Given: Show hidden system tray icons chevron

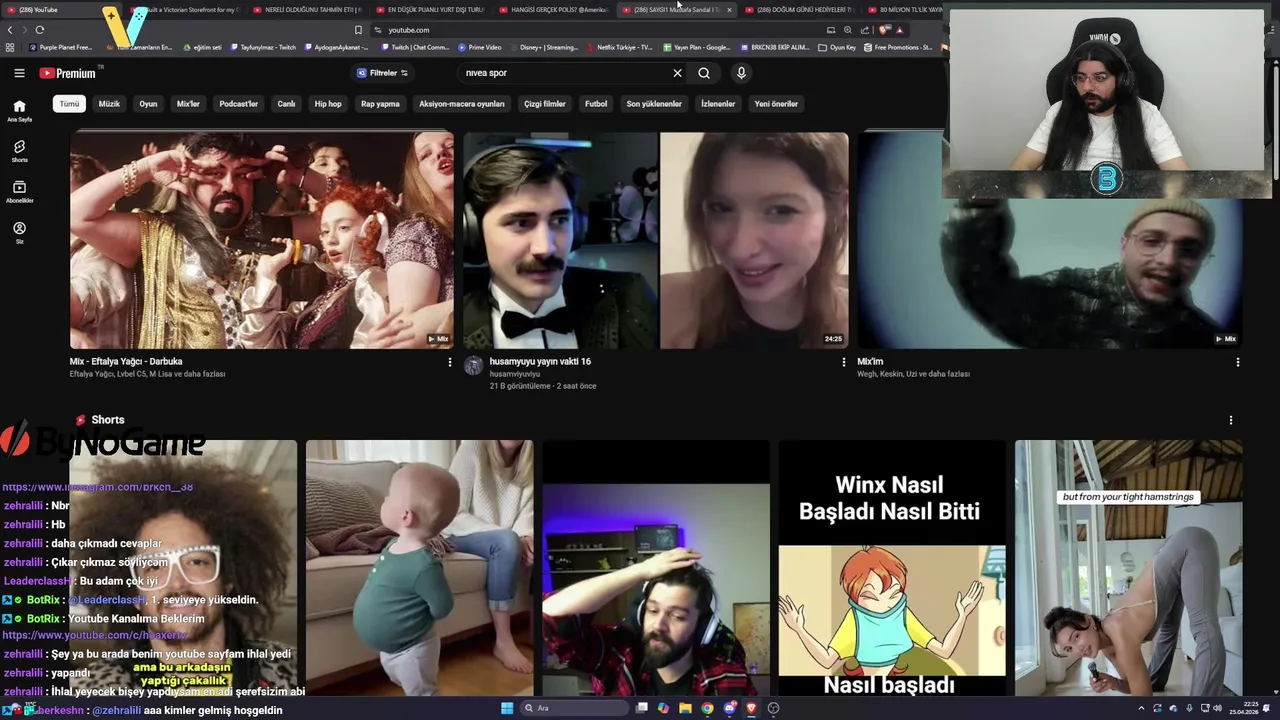Looking at the screenshot, I should tap(1141, 708).
